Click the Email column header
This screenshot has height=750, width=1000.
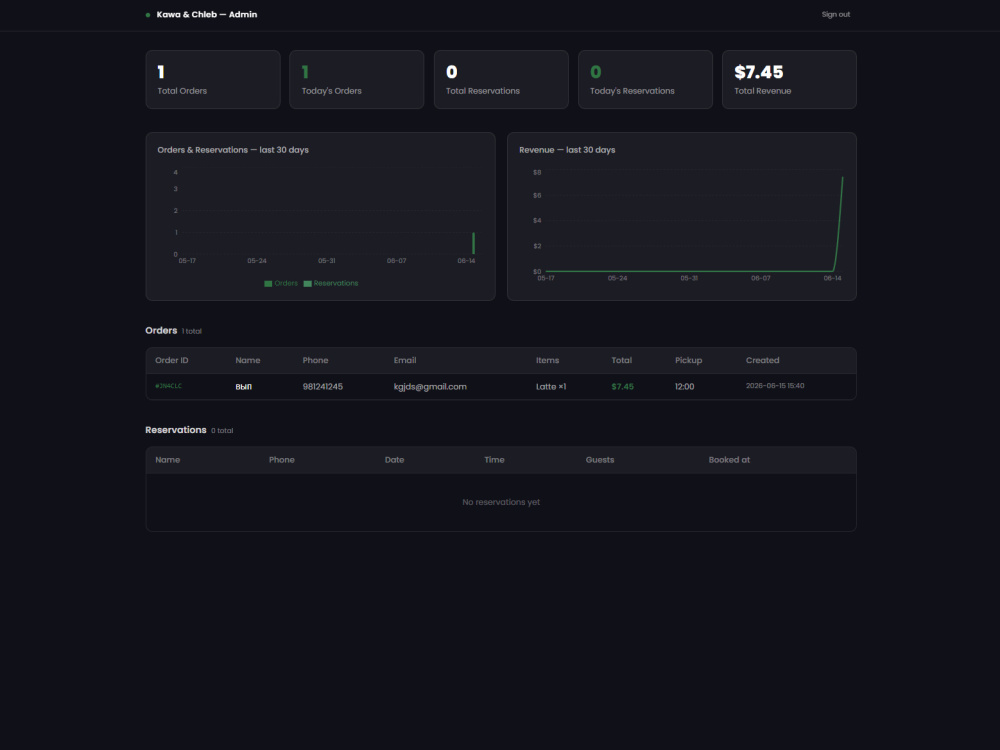point(404,360)
